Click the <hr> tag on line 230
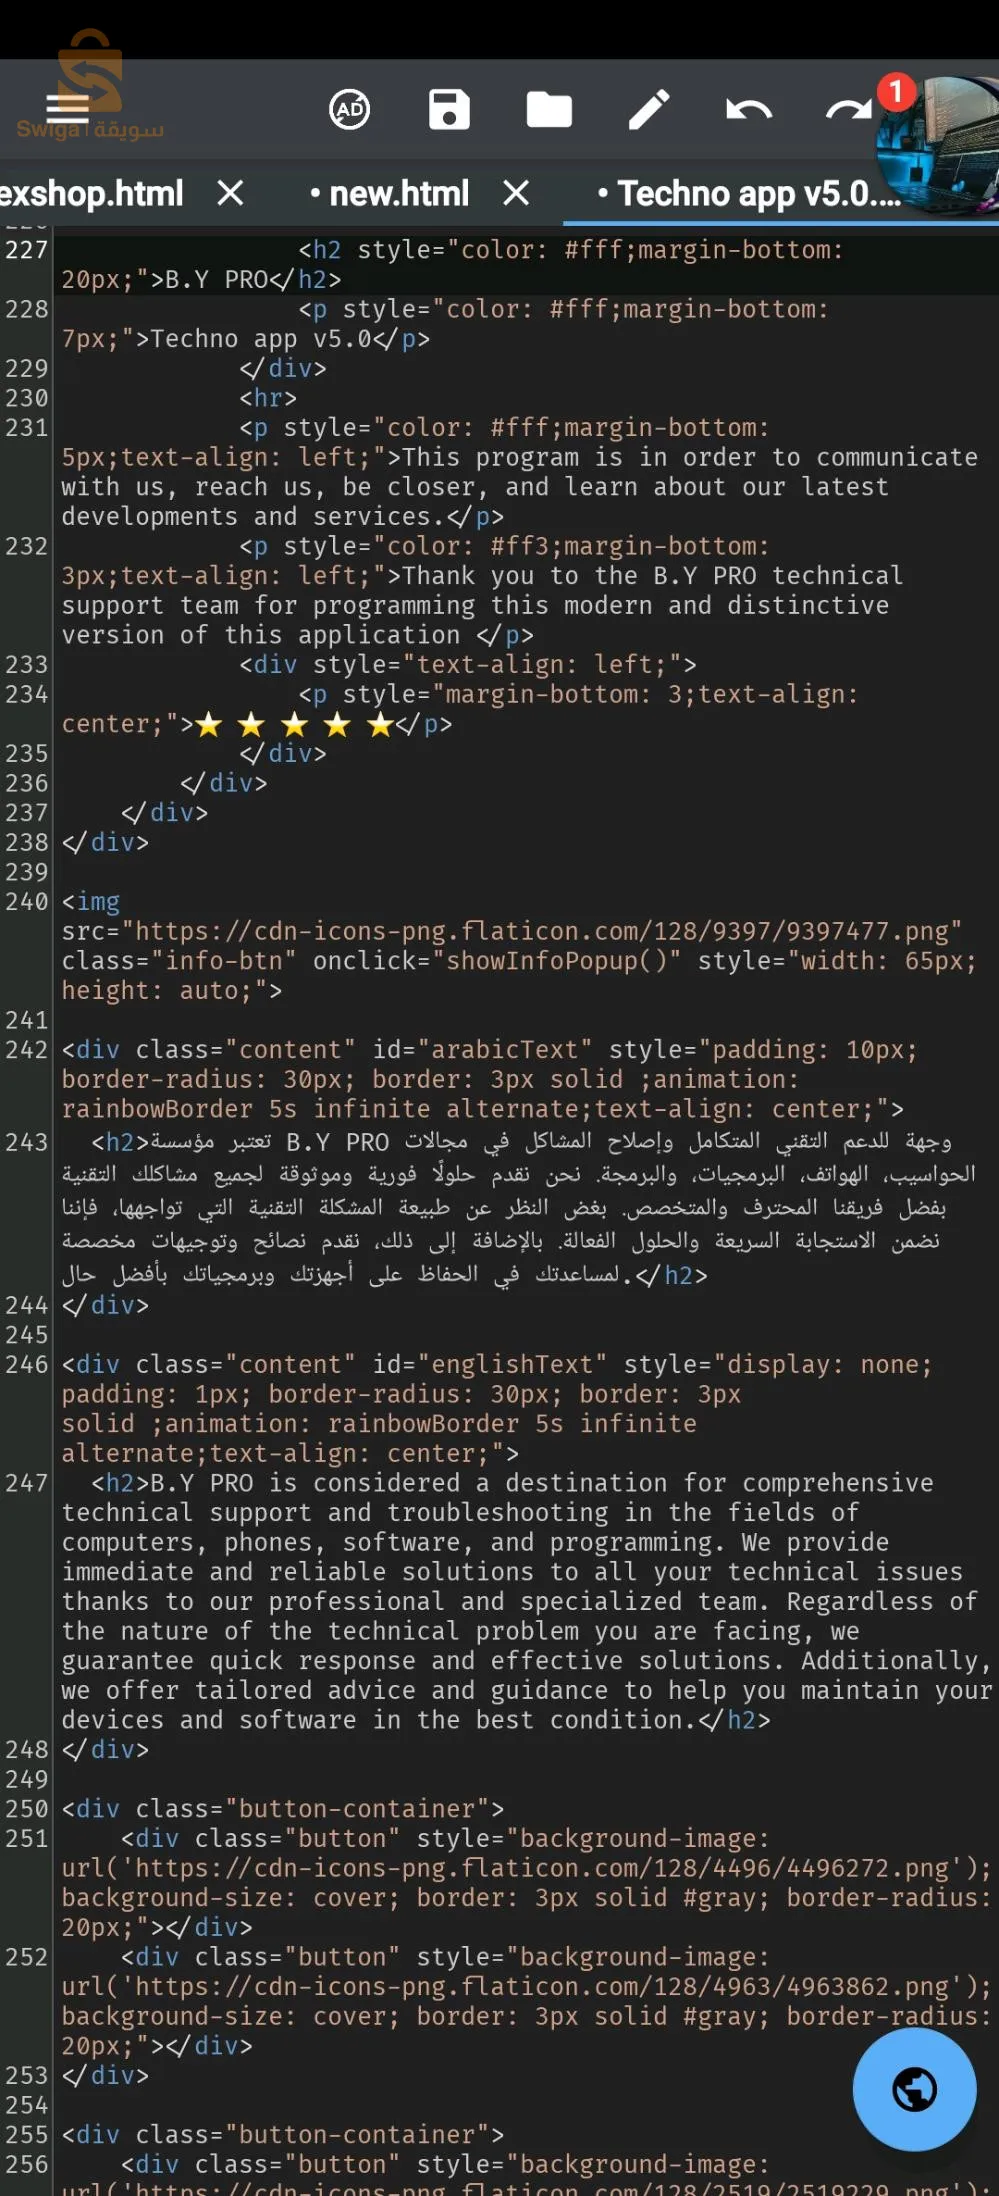The height and width of the screenshot is (2196, 999). tap(268, 398)
